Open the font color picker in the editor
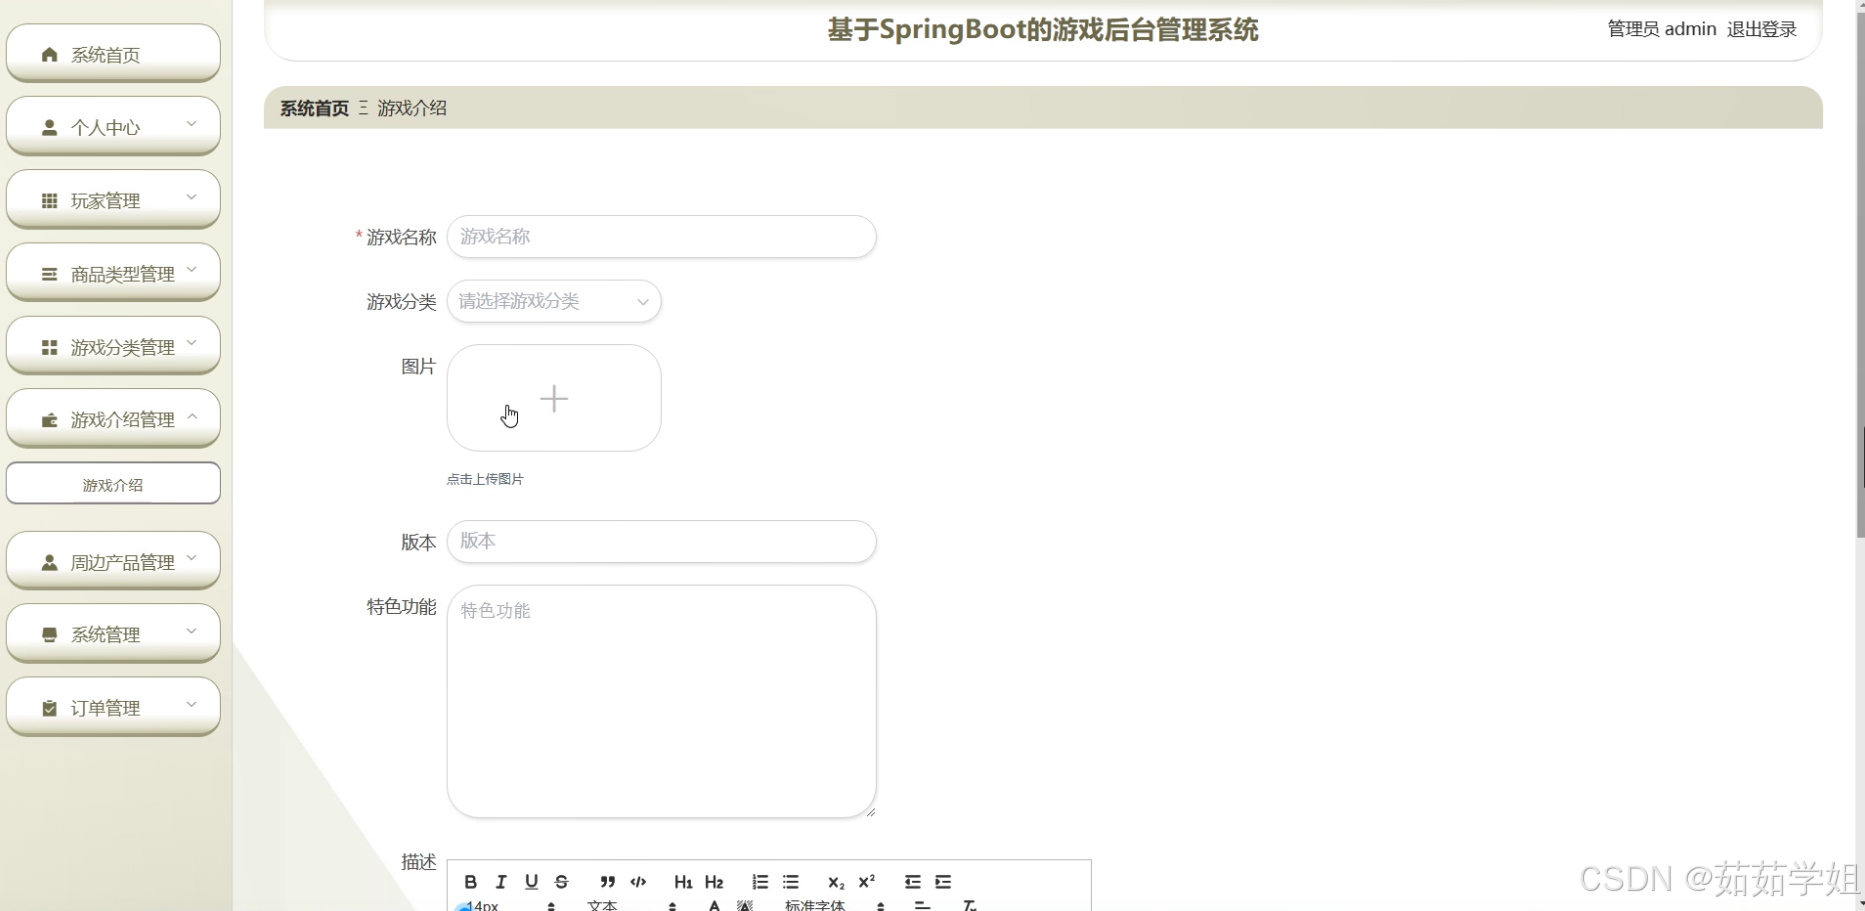Screen dimensions: 1865x911 click(713, 903)
